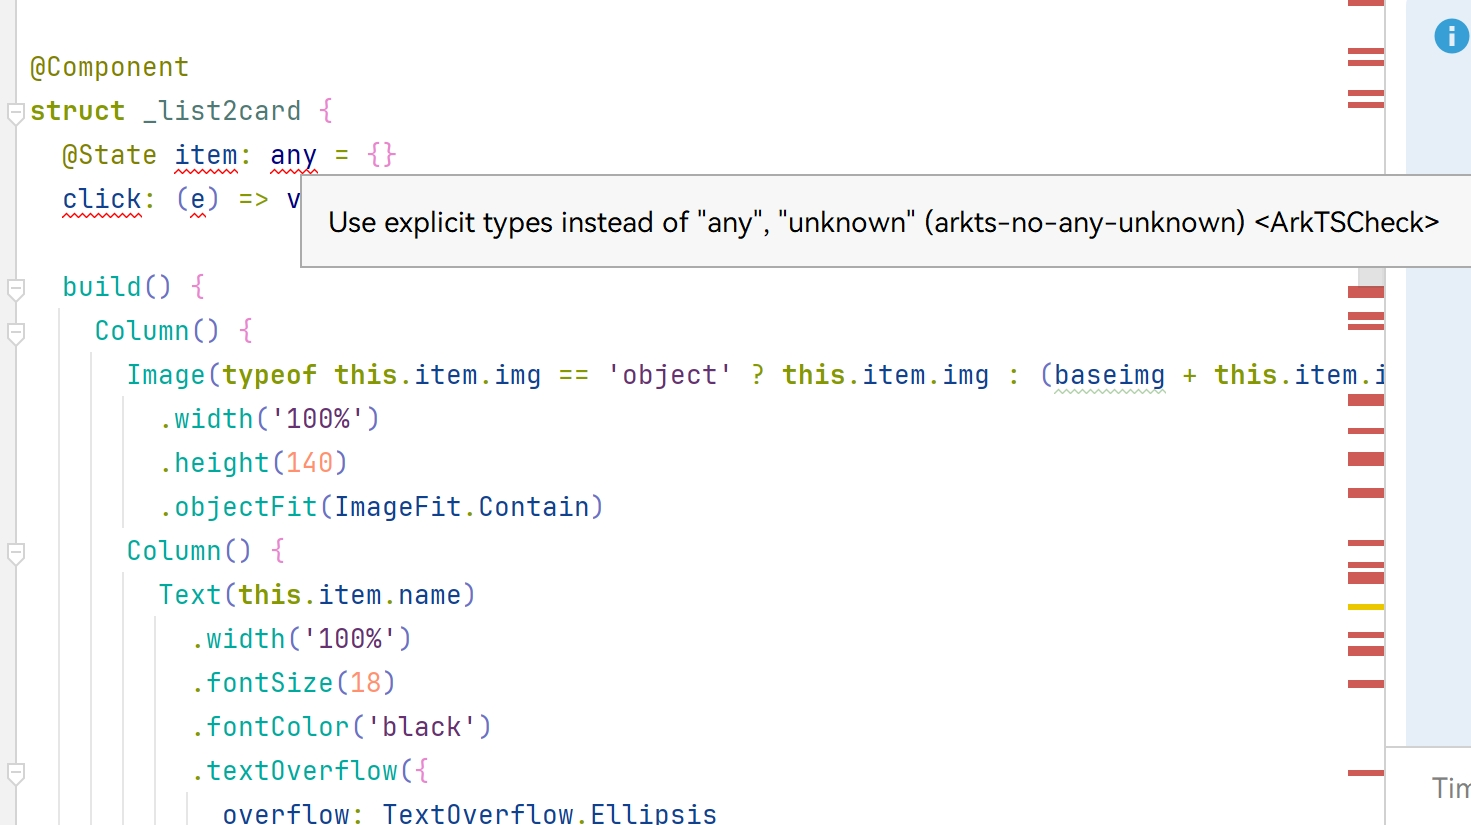Click the blue info icon at top right
Screen dimensions: 1471x825
1451,36
